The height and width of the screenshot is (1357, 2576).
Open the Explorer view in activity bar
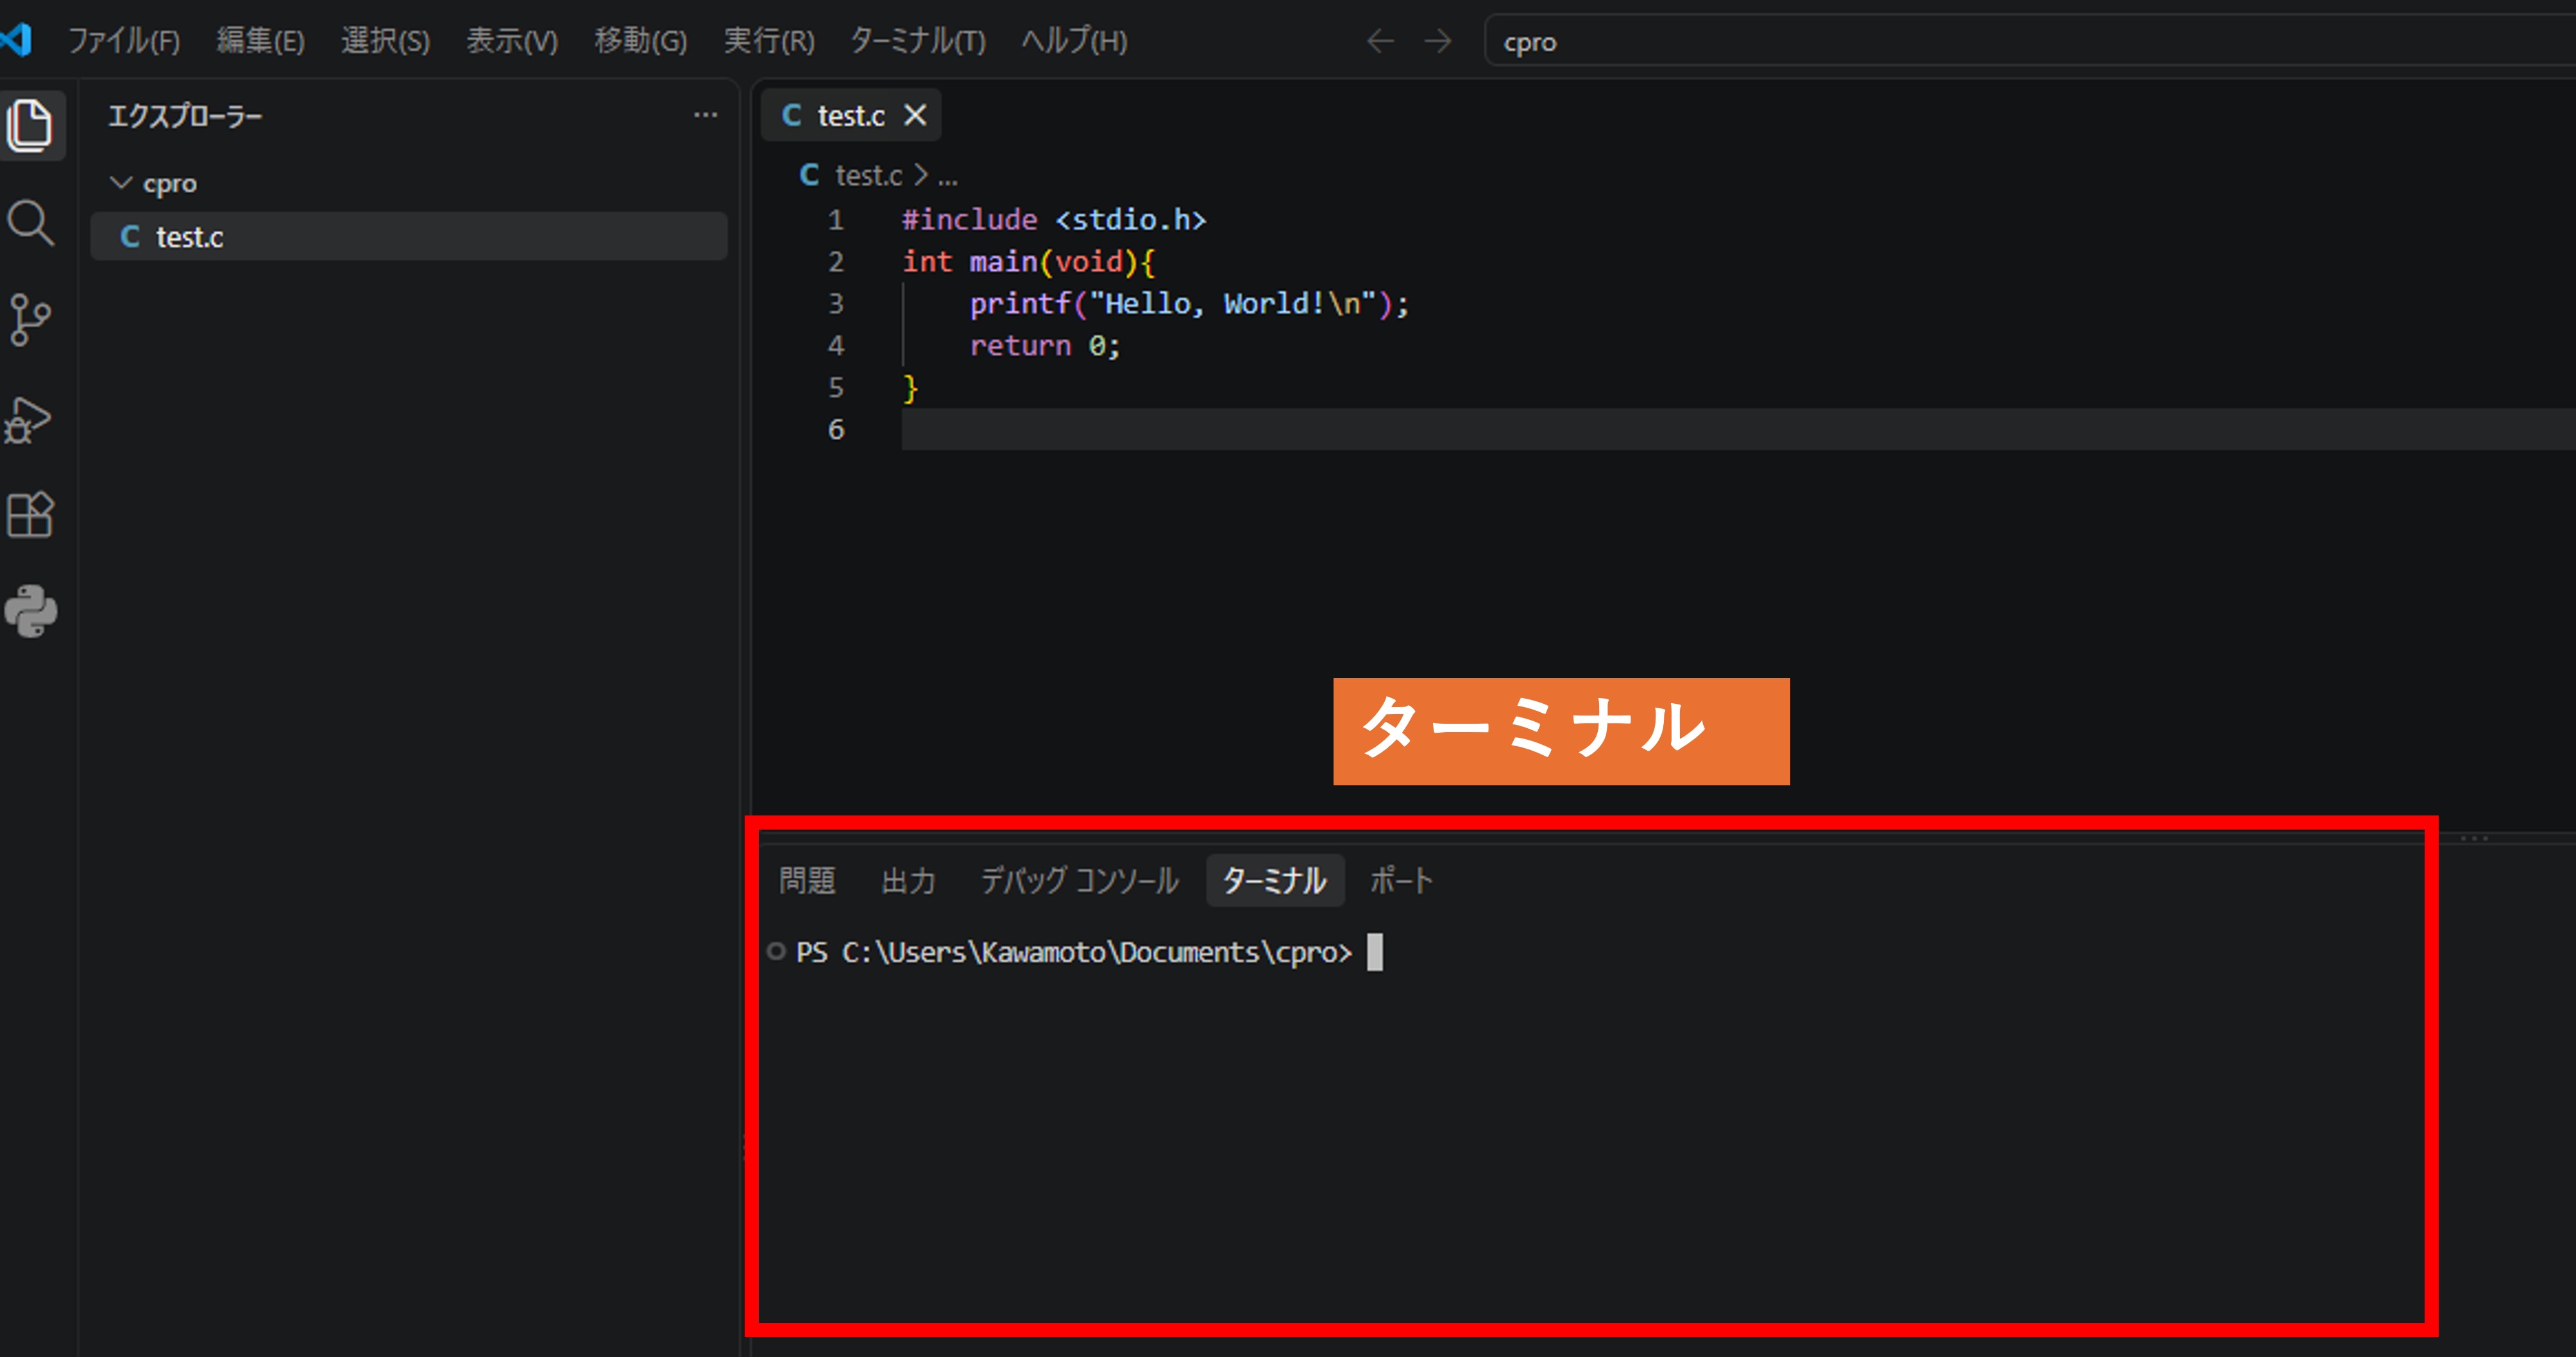[x=30, y=125]
